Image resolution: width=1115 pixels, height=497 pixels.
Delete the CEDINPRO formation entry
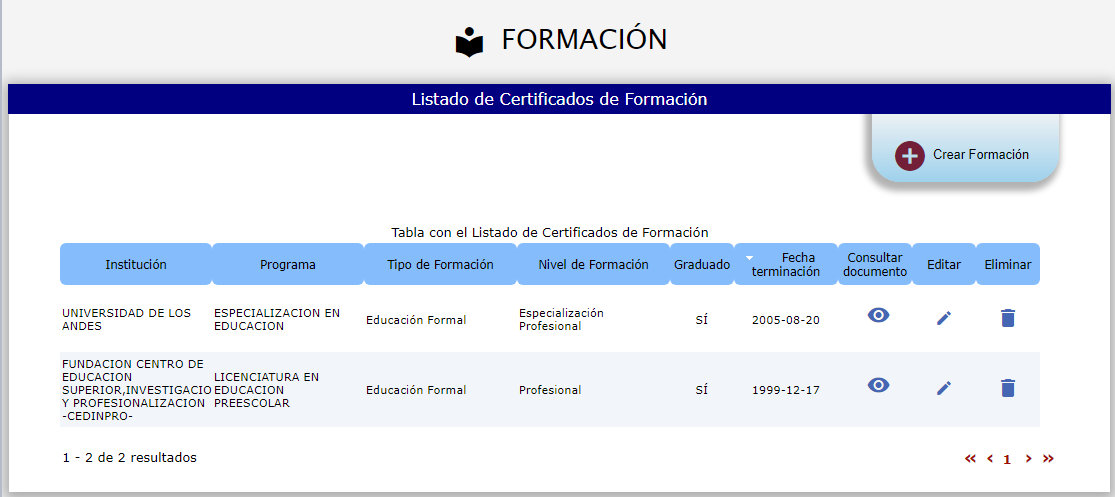[x=1008, y=388]
